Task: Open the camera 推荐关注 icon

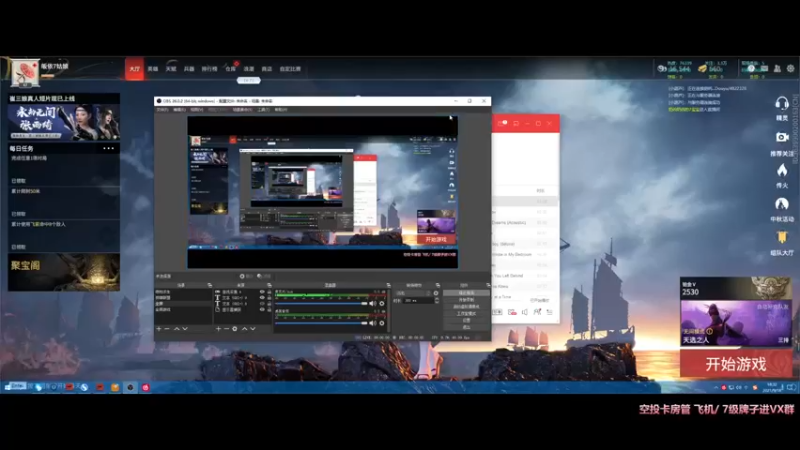Action: [782, 137]
